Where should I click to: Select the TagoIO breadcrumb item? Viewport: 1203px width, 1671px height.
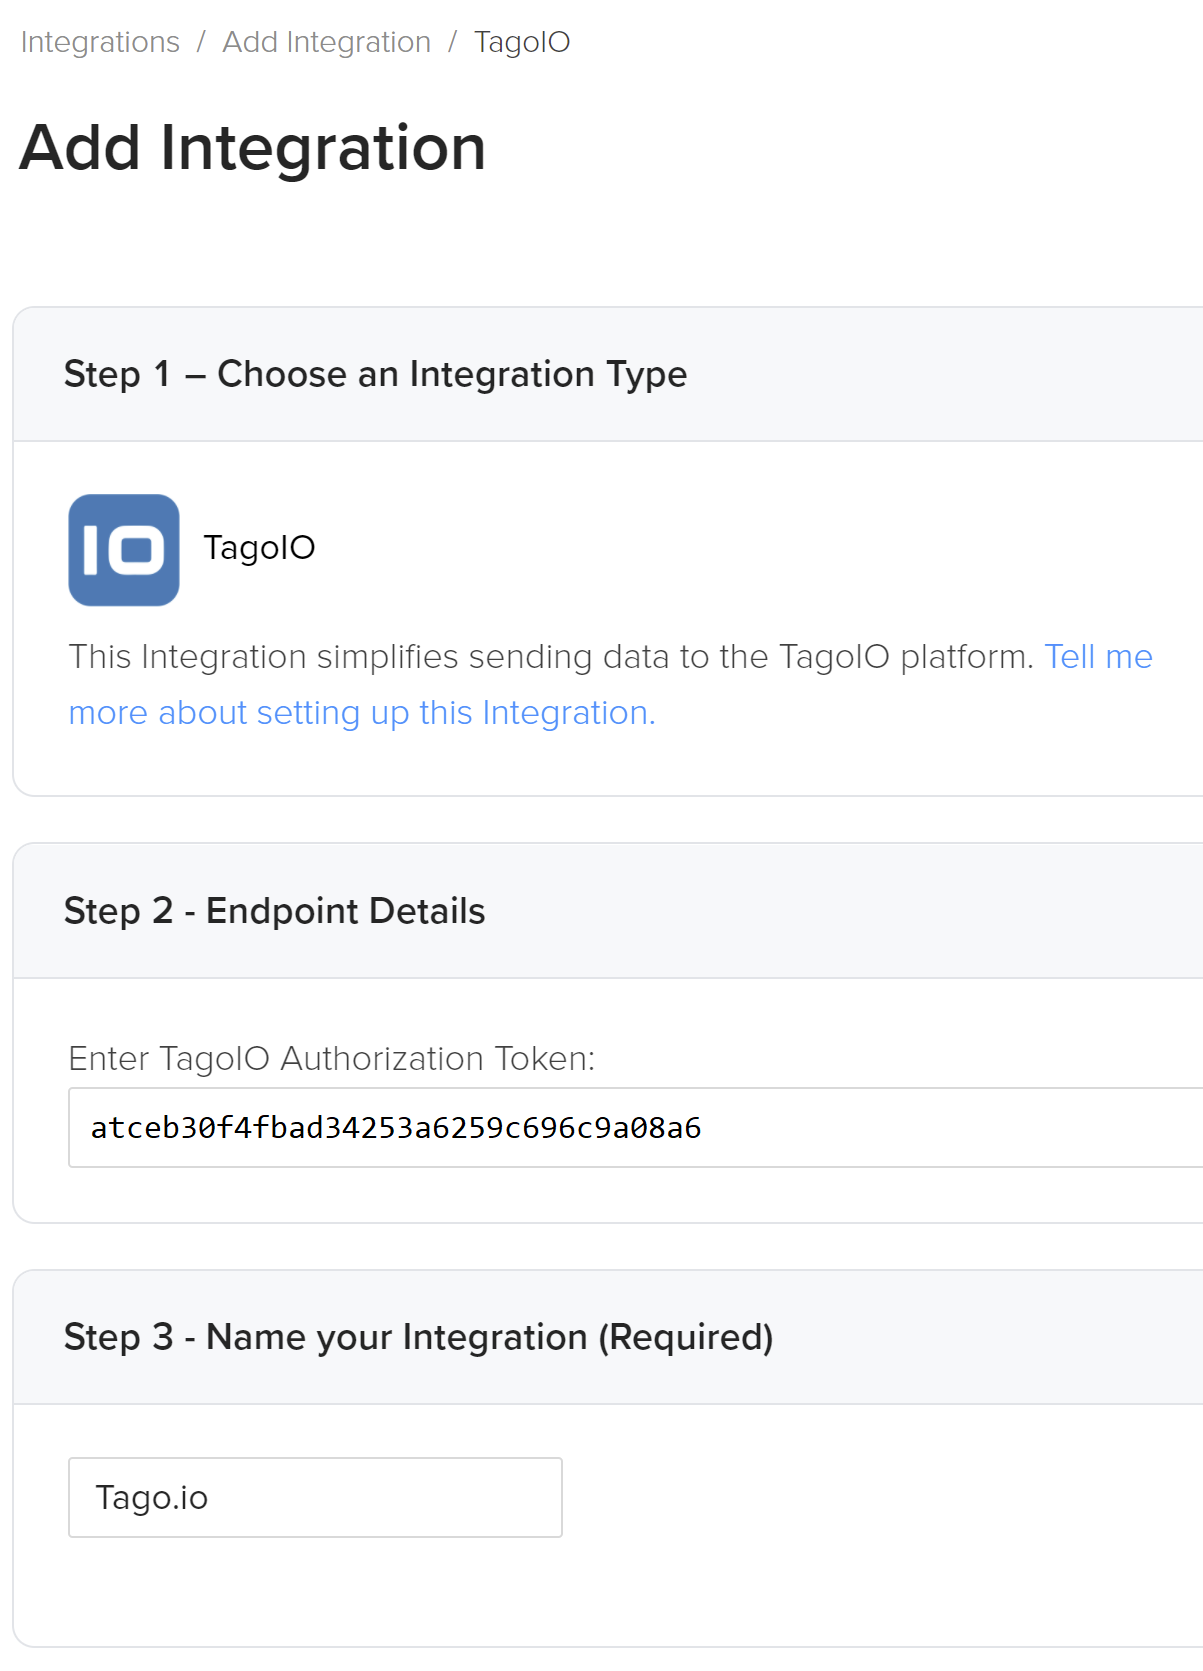[x=521, y=42]
